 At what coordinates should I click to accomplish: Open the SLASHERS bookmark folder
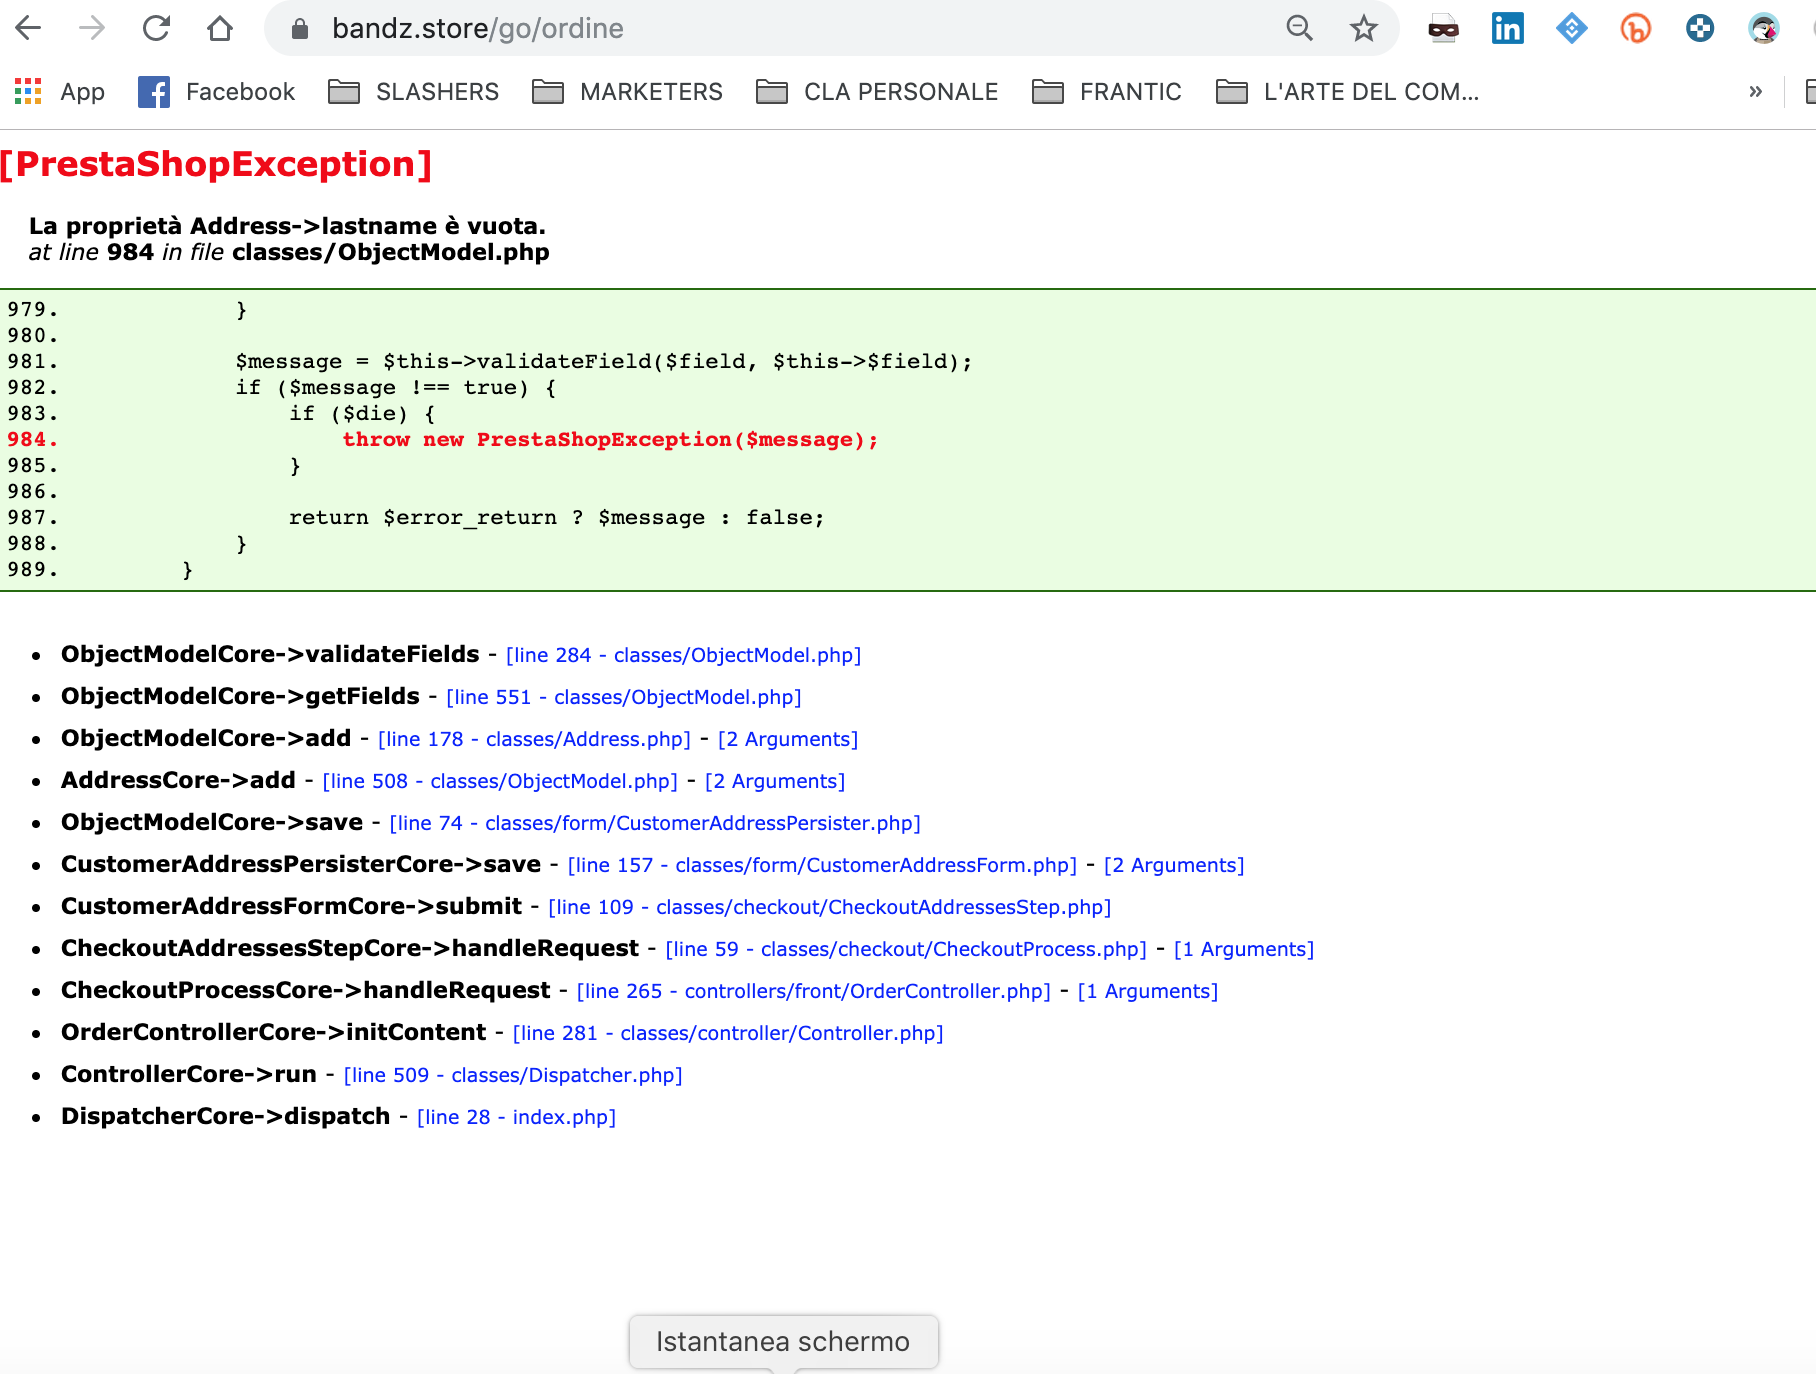414,92
